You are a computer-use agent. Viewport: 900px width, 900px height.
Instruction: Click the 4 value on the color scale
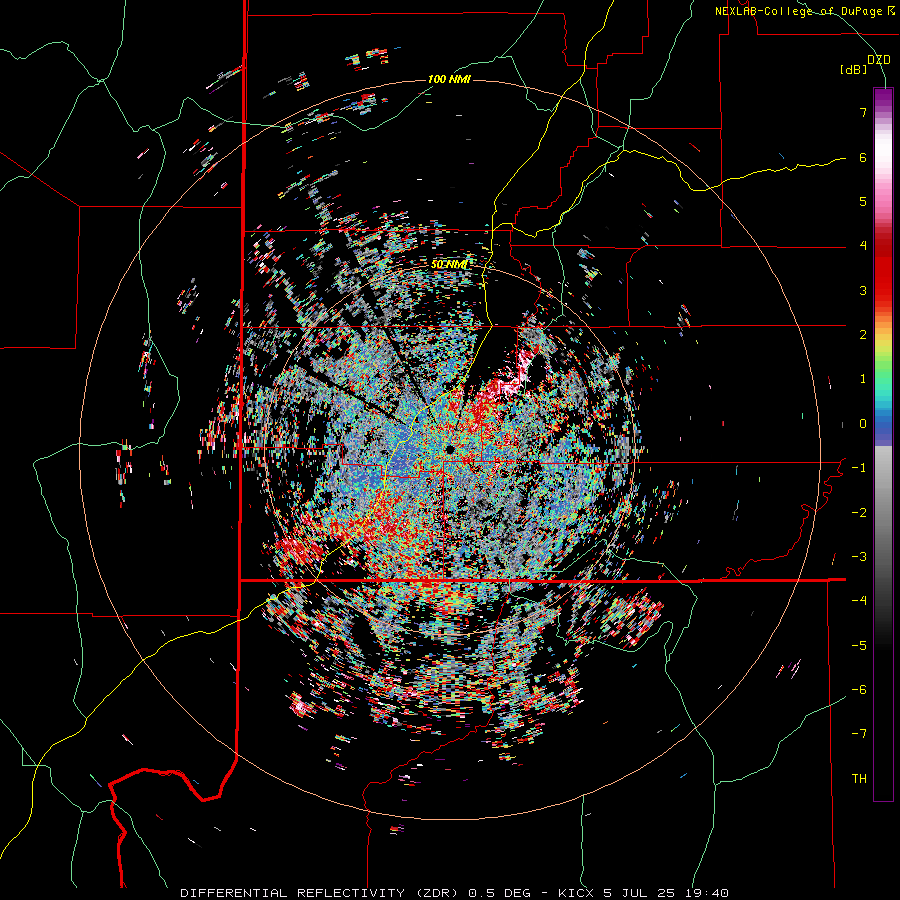[x=863, y=246]
